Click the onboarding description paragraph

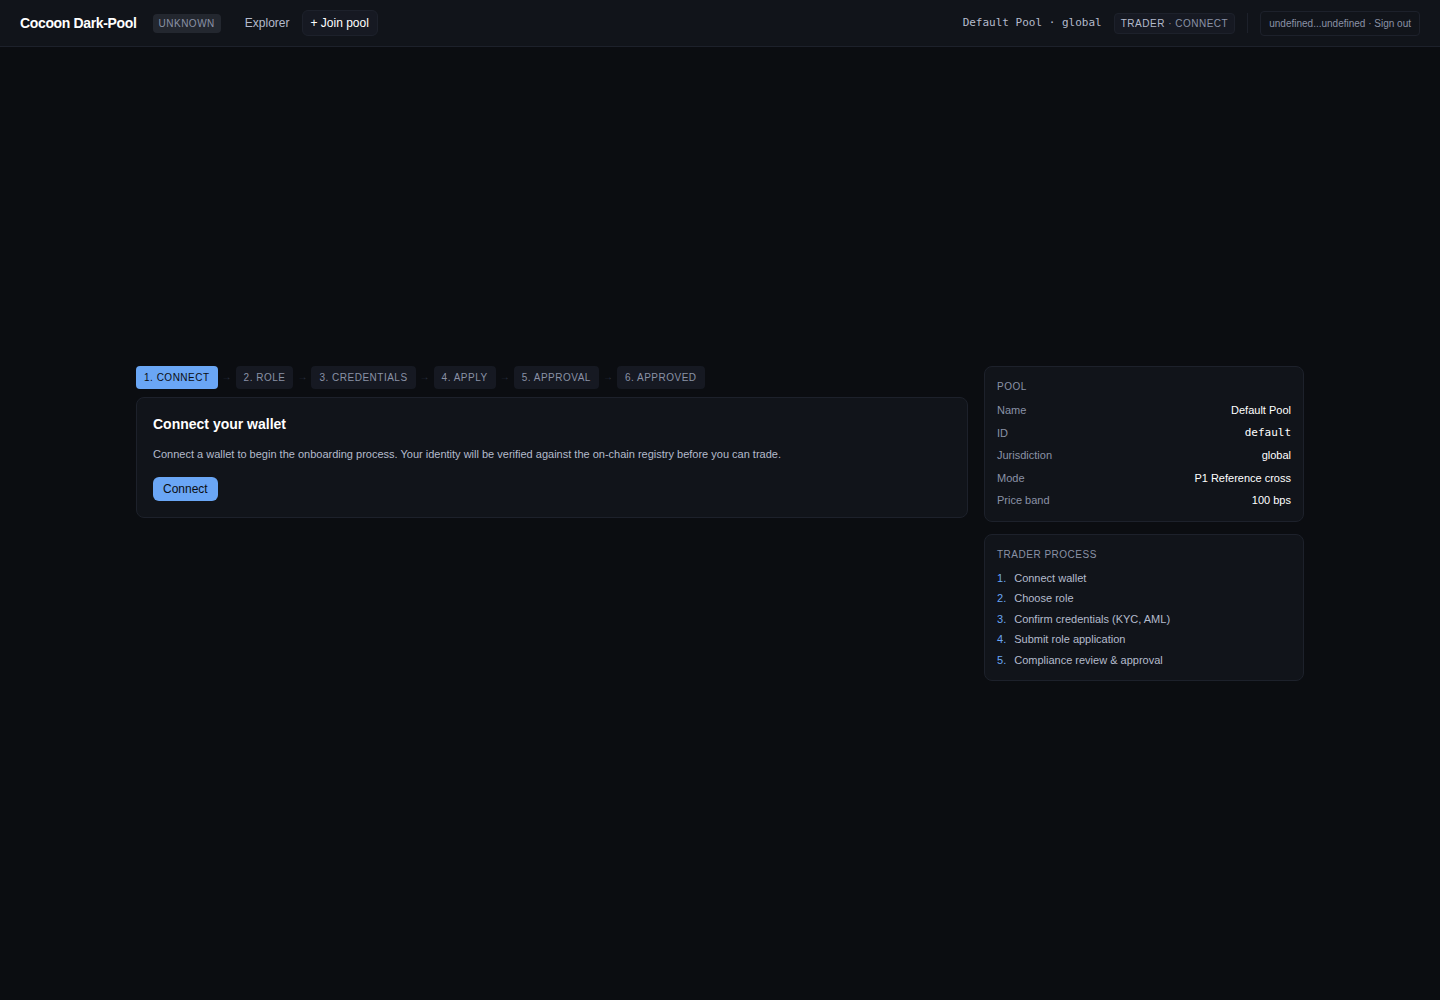pyautogui.click(x=467, y=454)
